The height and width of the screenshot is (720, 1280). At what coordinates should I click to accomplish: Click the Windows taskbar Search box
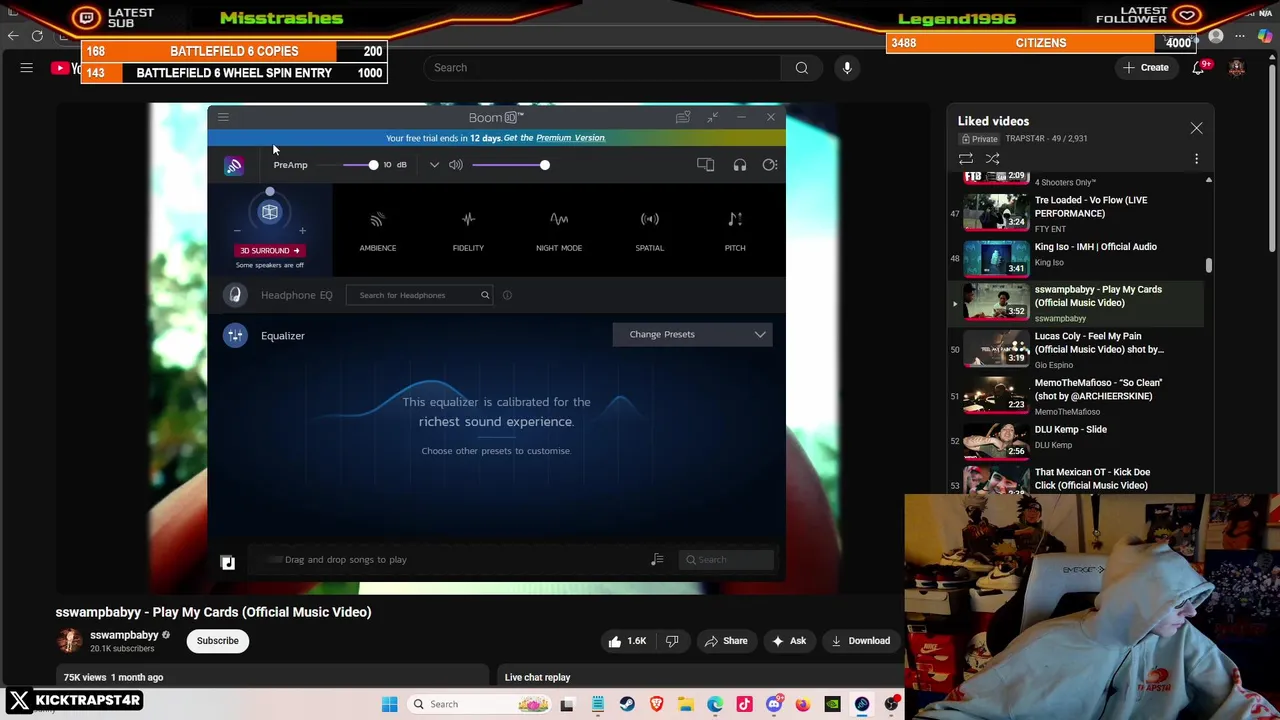click(478, 704)
